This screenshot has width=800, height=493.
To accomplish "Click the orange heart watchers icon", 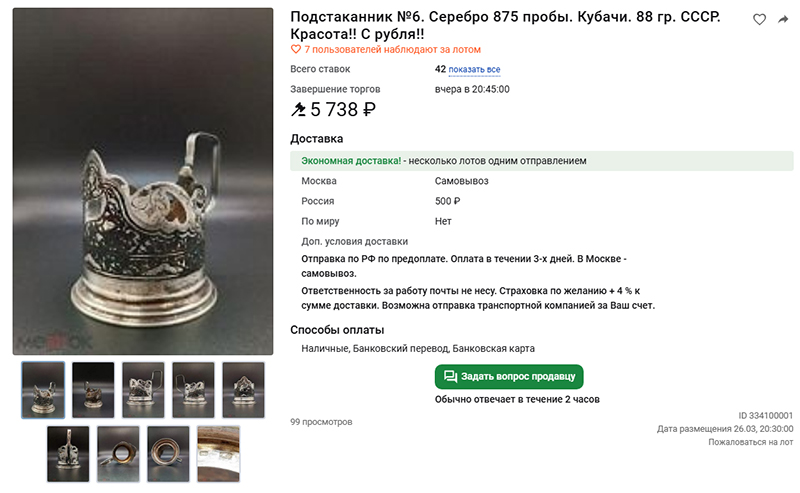I will (295, 50).
